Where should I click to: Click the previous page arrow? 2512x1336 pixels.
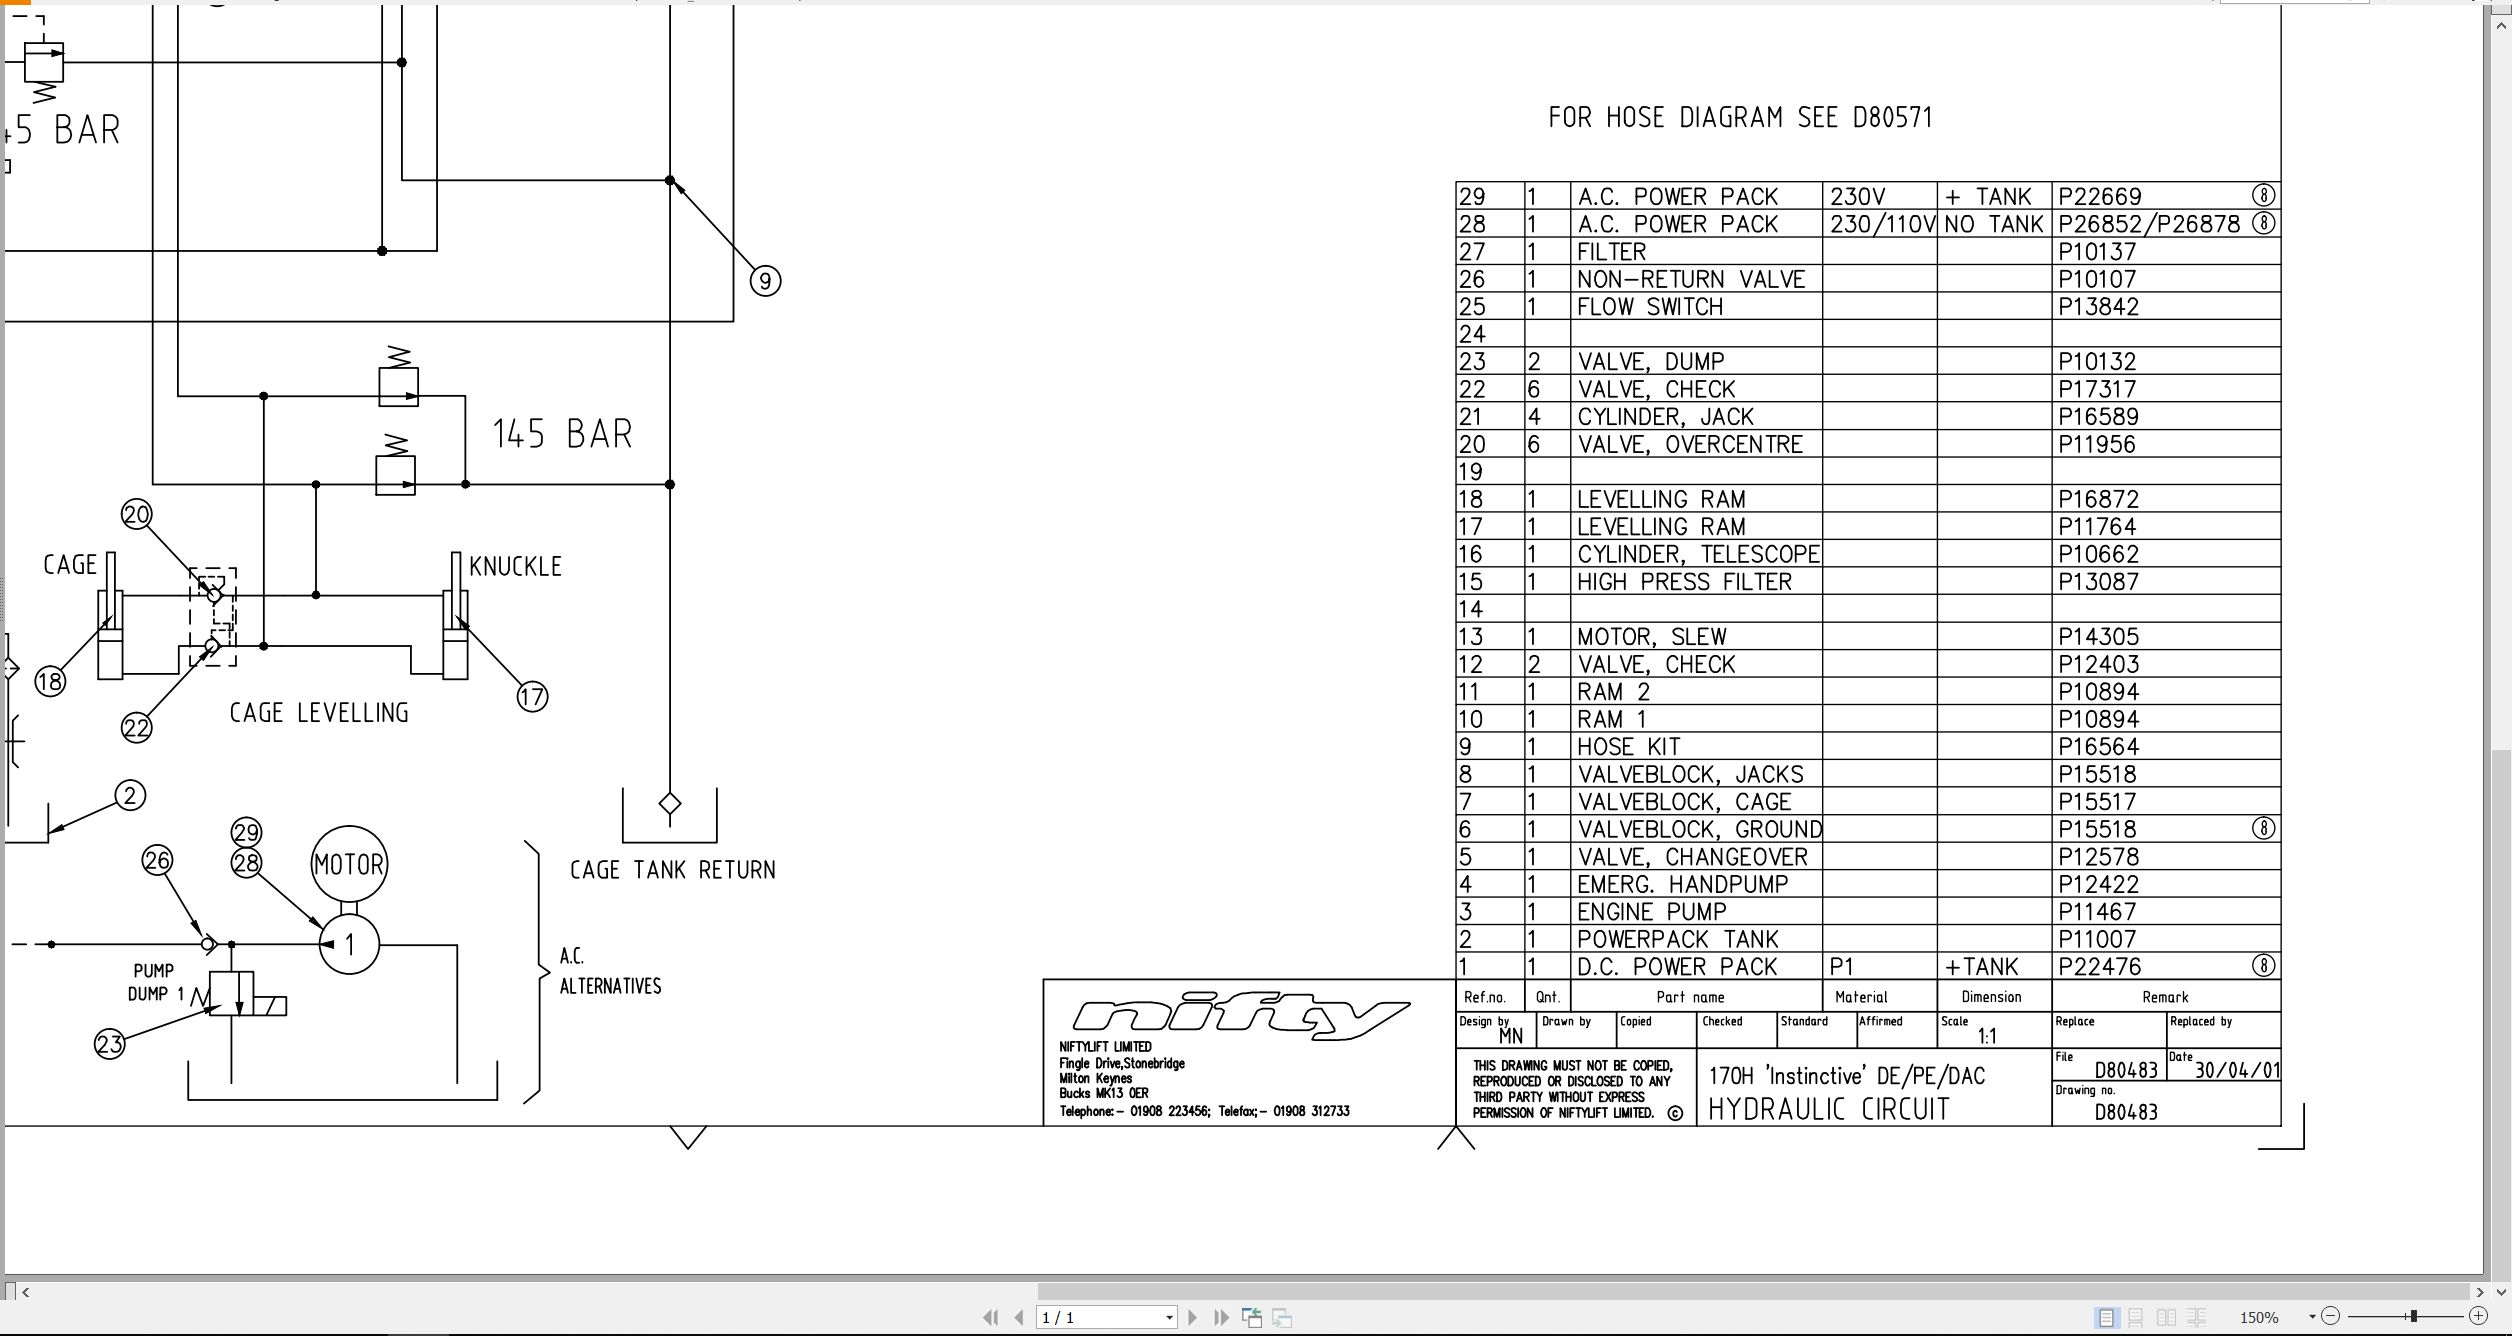tap(1019, 1317)
